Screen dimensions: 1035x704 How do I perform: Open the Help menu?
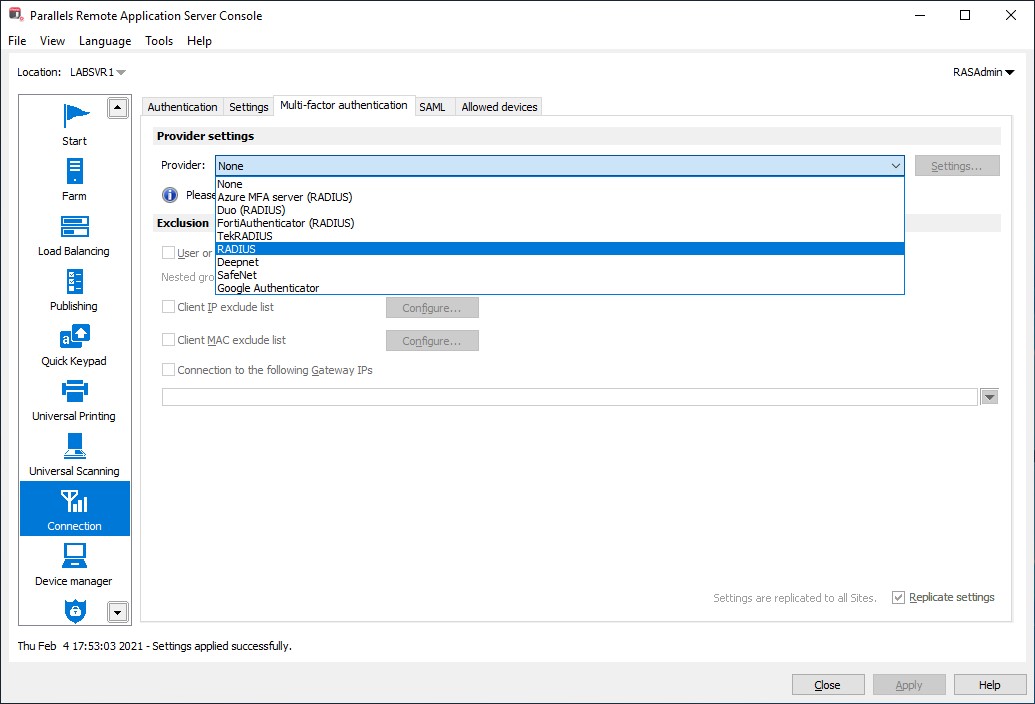tap(199, 41)
